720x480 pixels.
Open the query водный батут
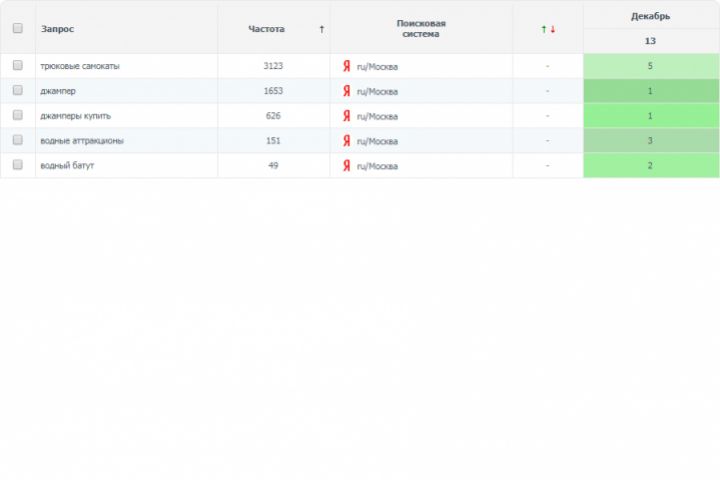(x=67, y=165)
